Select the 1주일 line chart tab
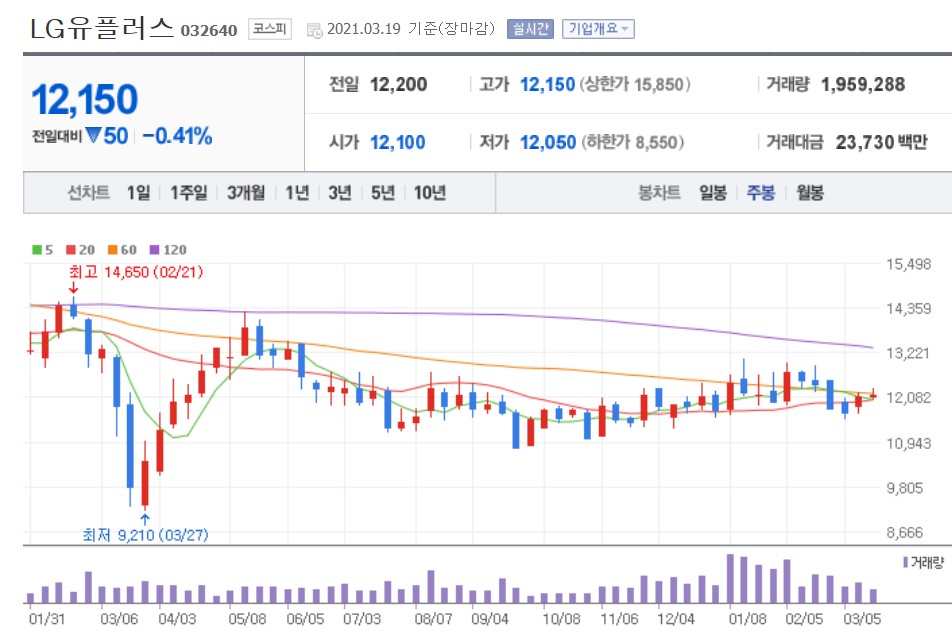Image resolution: width=952 pixels, height=643 pixels. 188,193
